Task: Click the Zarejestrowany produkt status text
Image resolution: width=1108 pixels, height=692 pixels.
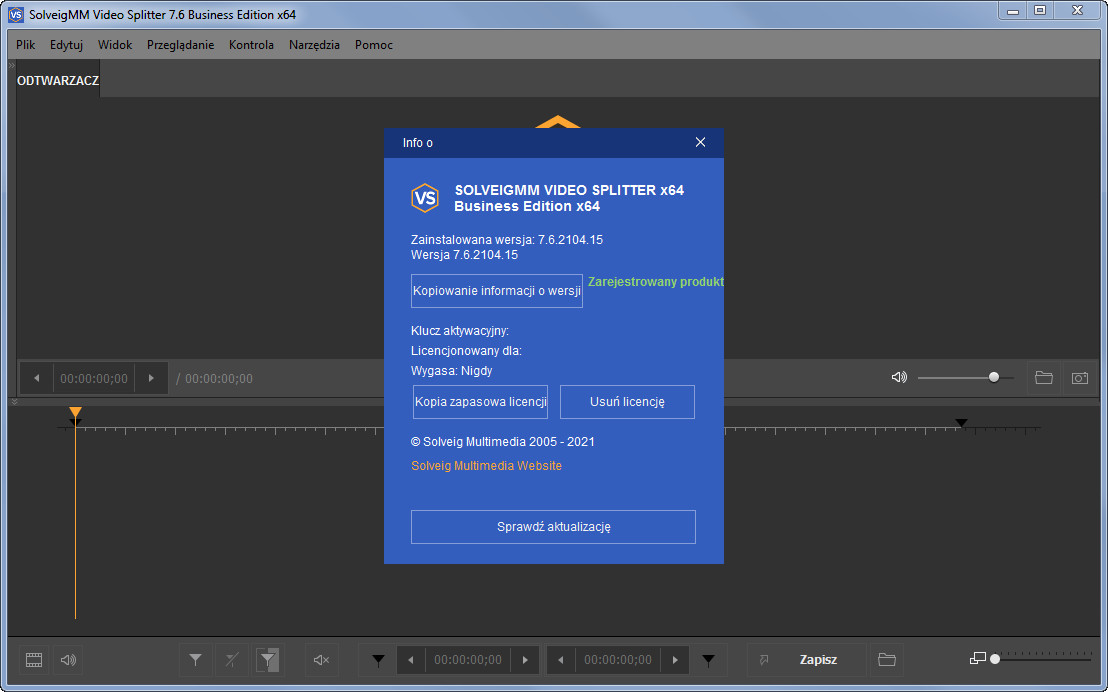Action: tap(656, 281)
